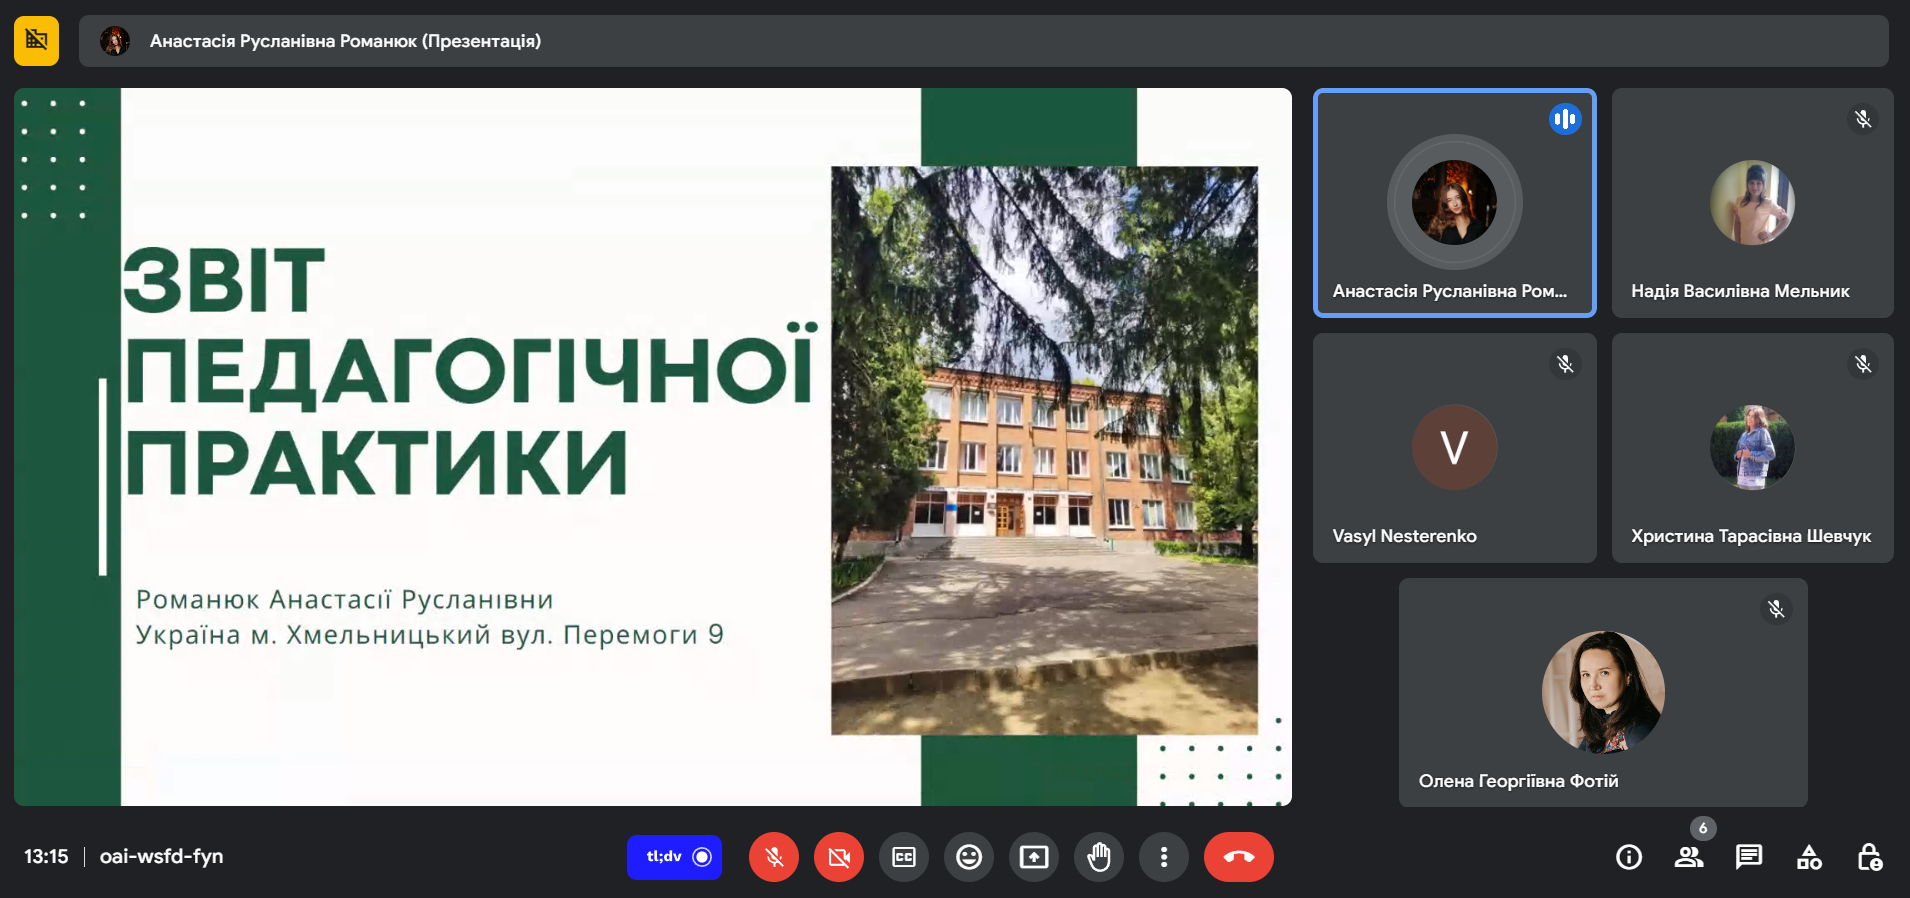
Task: Select Vasyl Nesterenko participant tile
Action: tap(1454, 448)
